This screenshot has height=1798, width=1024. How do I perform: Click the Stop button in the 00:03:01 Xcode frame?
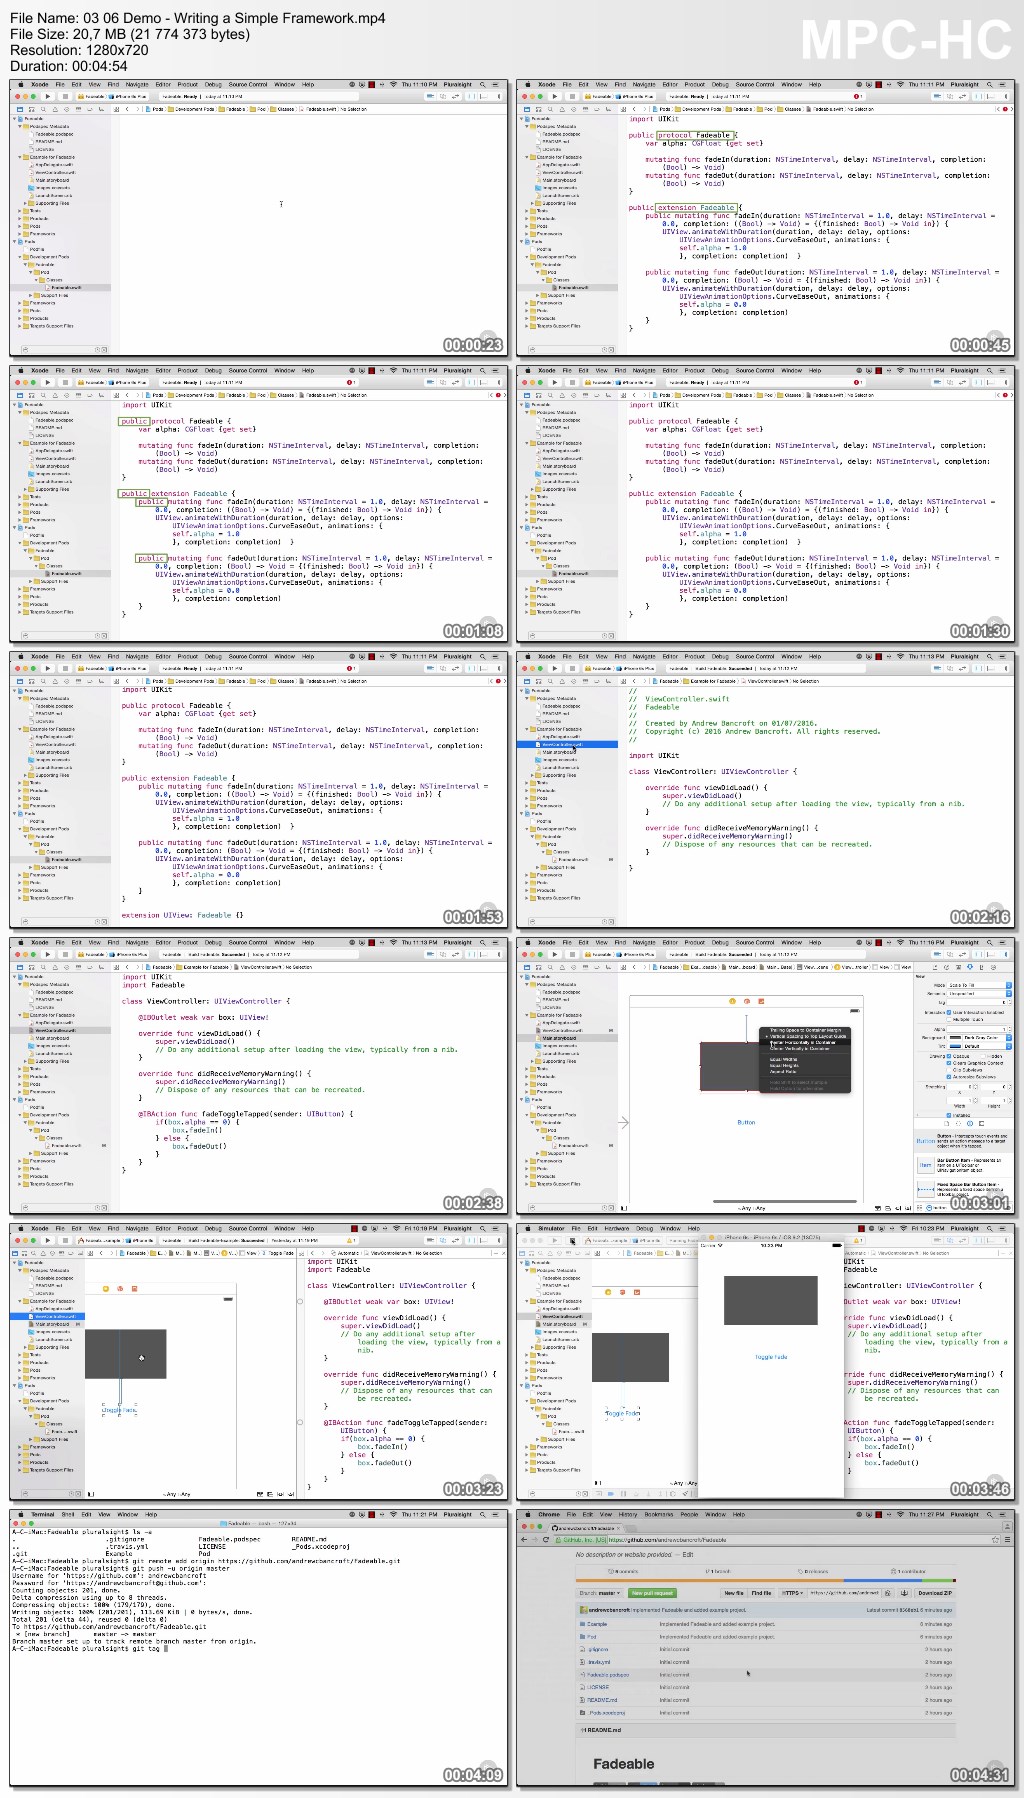(571, 955)
